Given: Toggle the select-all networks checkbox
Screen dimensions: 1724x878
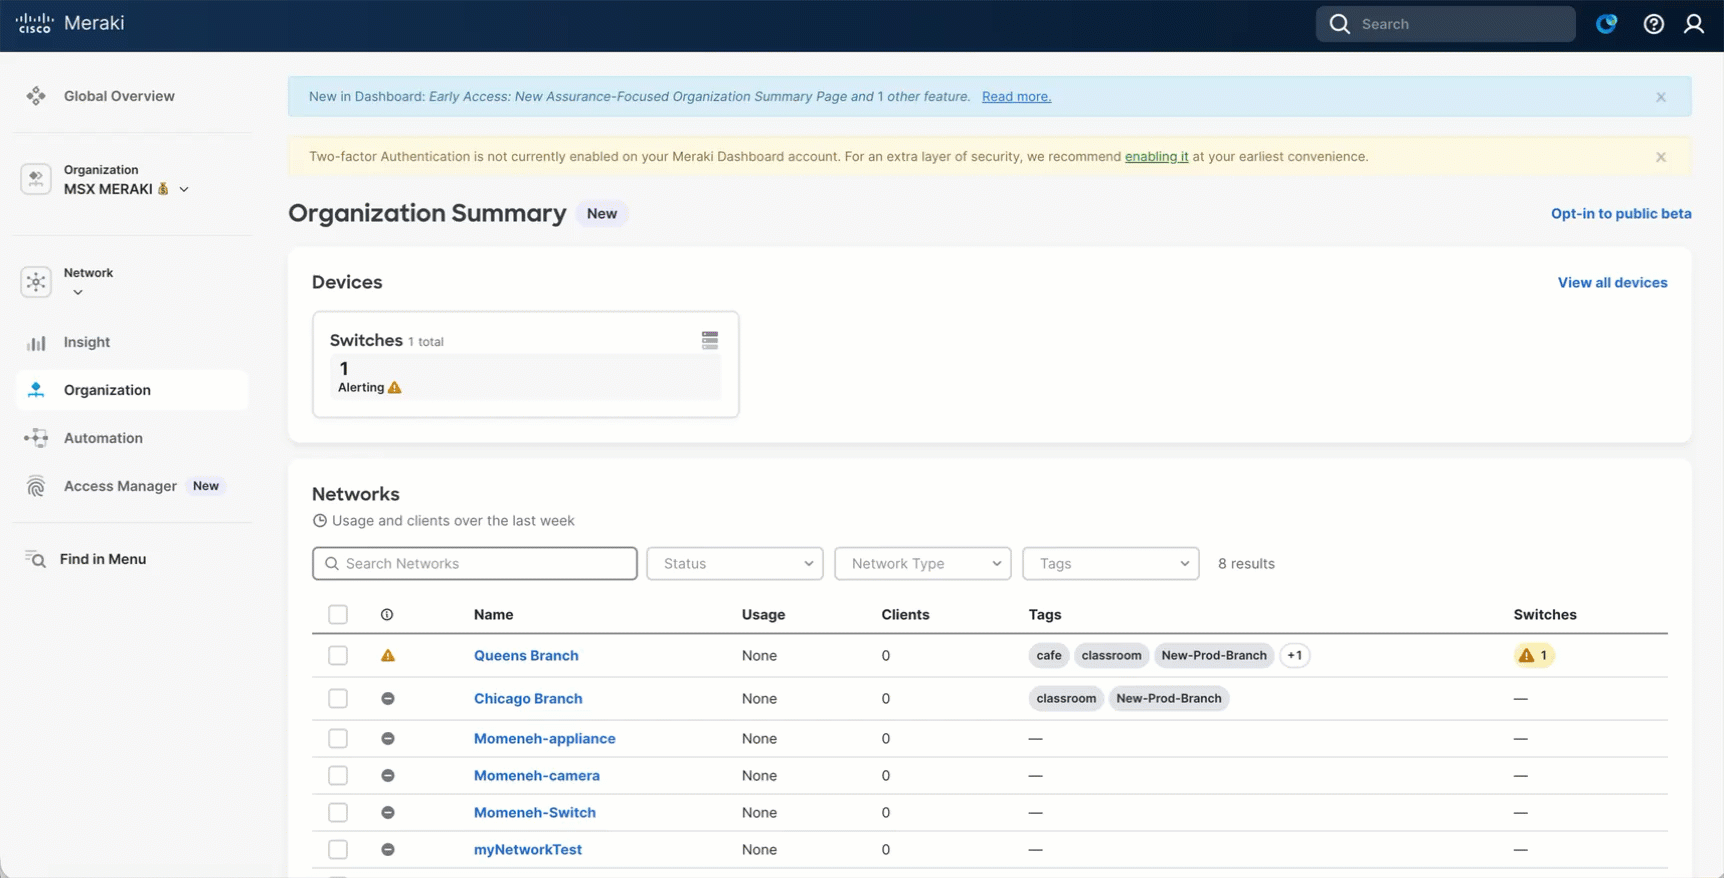Looking at the screenshot, I should [338, 614].
